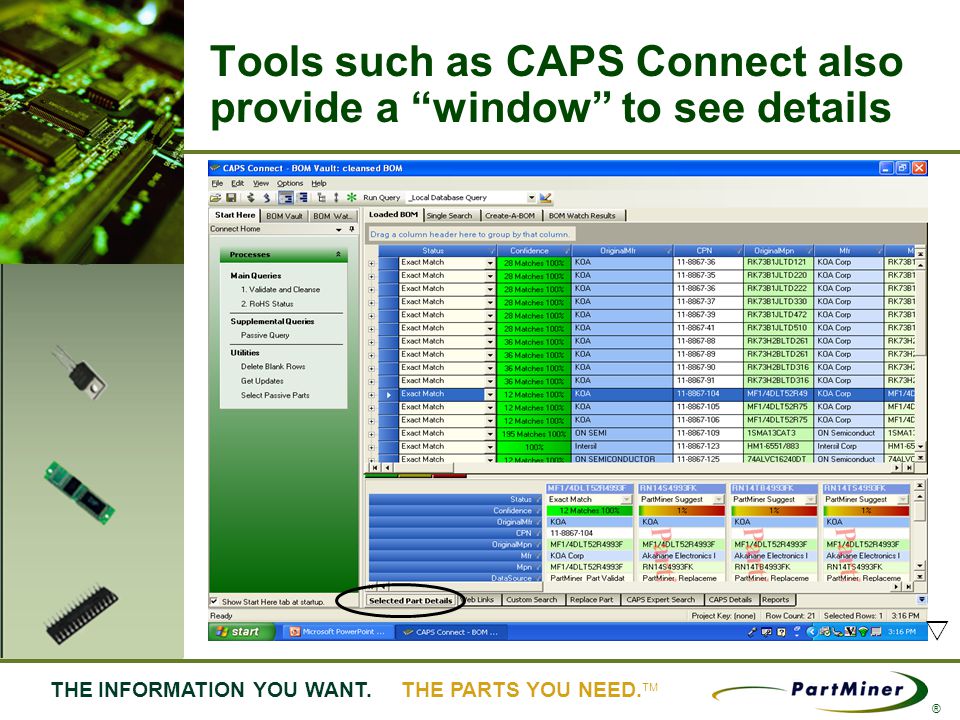
Task: Click the pin icon on Connect Home panel
Action: [x=351, y=229]
